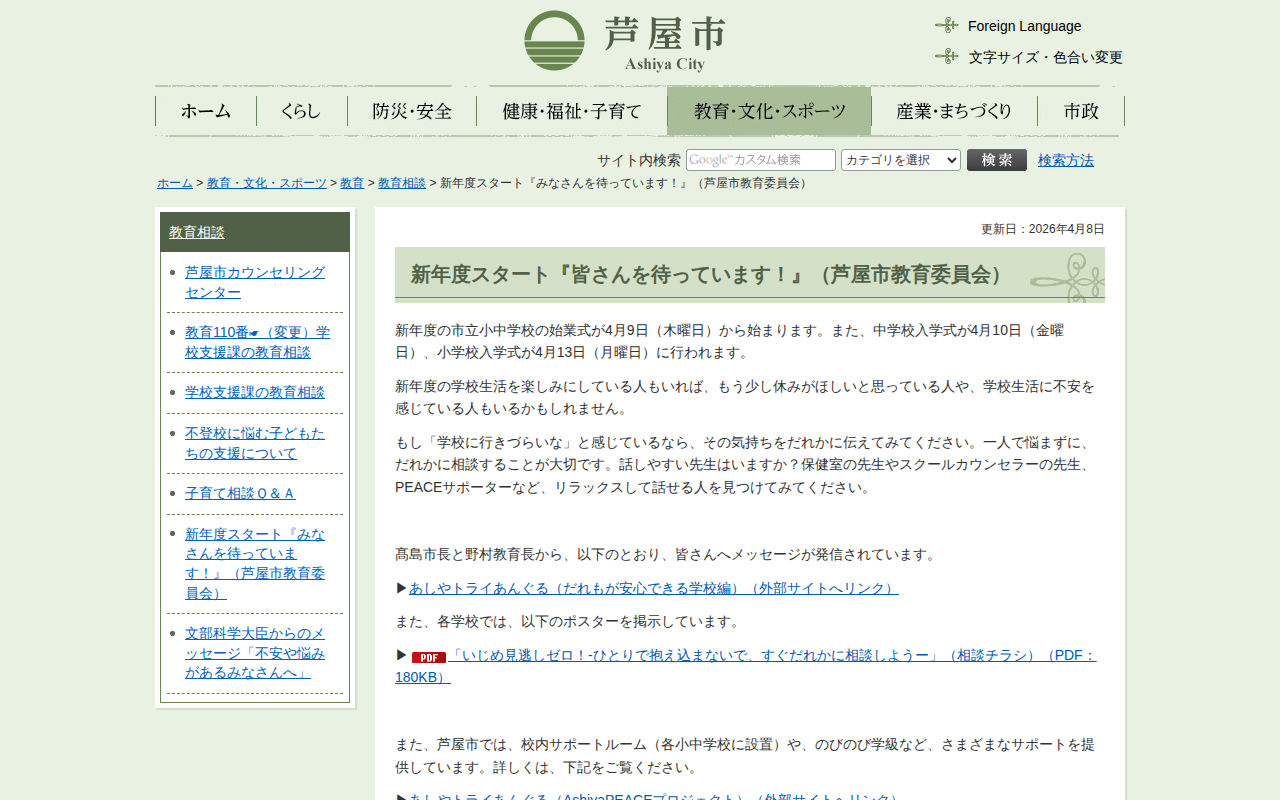Select the 教育・文化・スポーツ tab
The width and height of the screenshot is (1280, 800).
[769, 111]
